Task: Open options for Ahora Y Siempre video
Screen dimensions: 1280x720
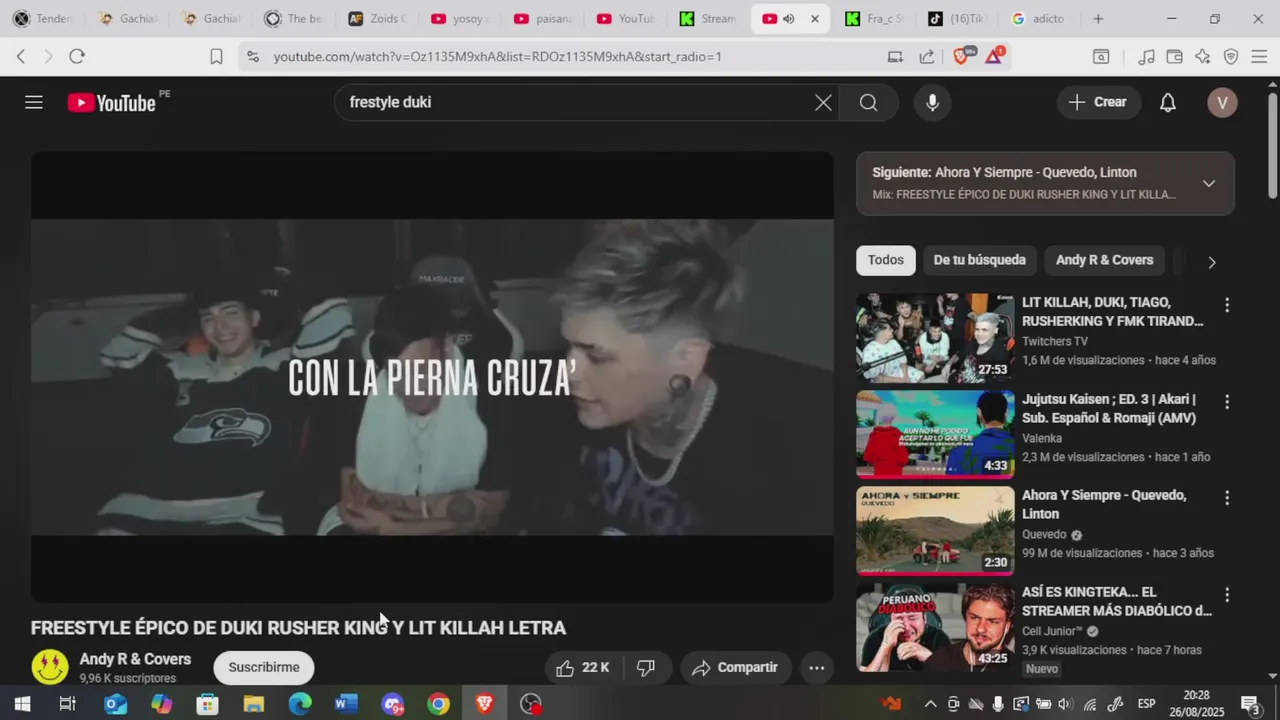Action: (x=1227, y=497)
